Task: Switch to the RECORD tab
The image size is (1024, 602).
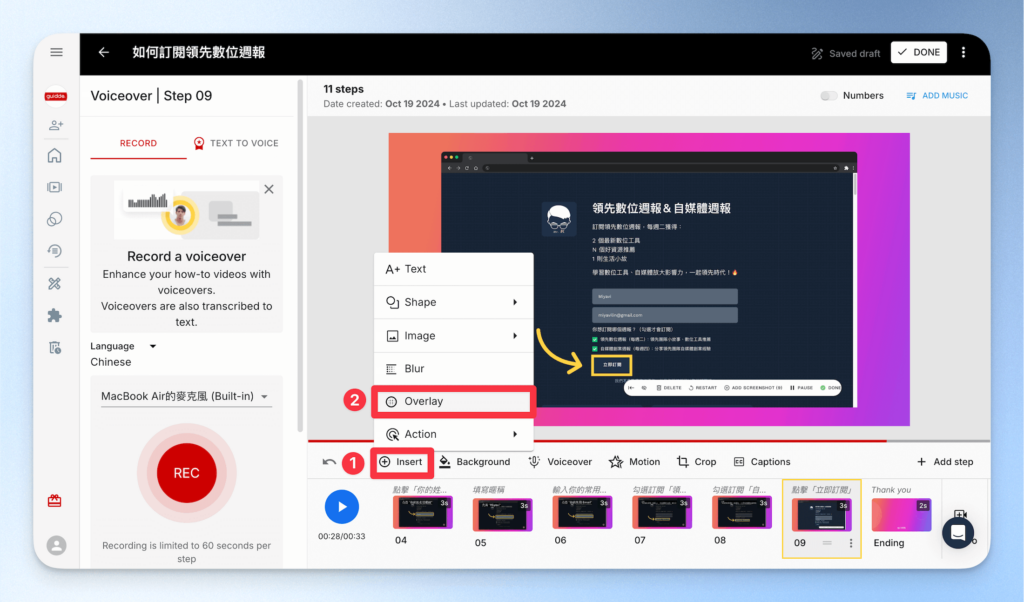Action: click(x=138, y=143)
